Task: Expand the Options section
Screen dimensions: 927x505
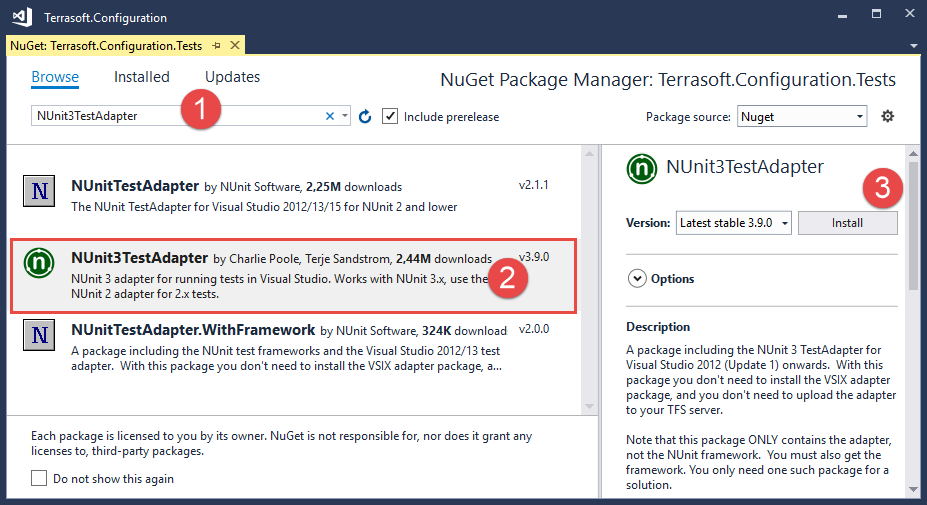Action: point(635,279)
